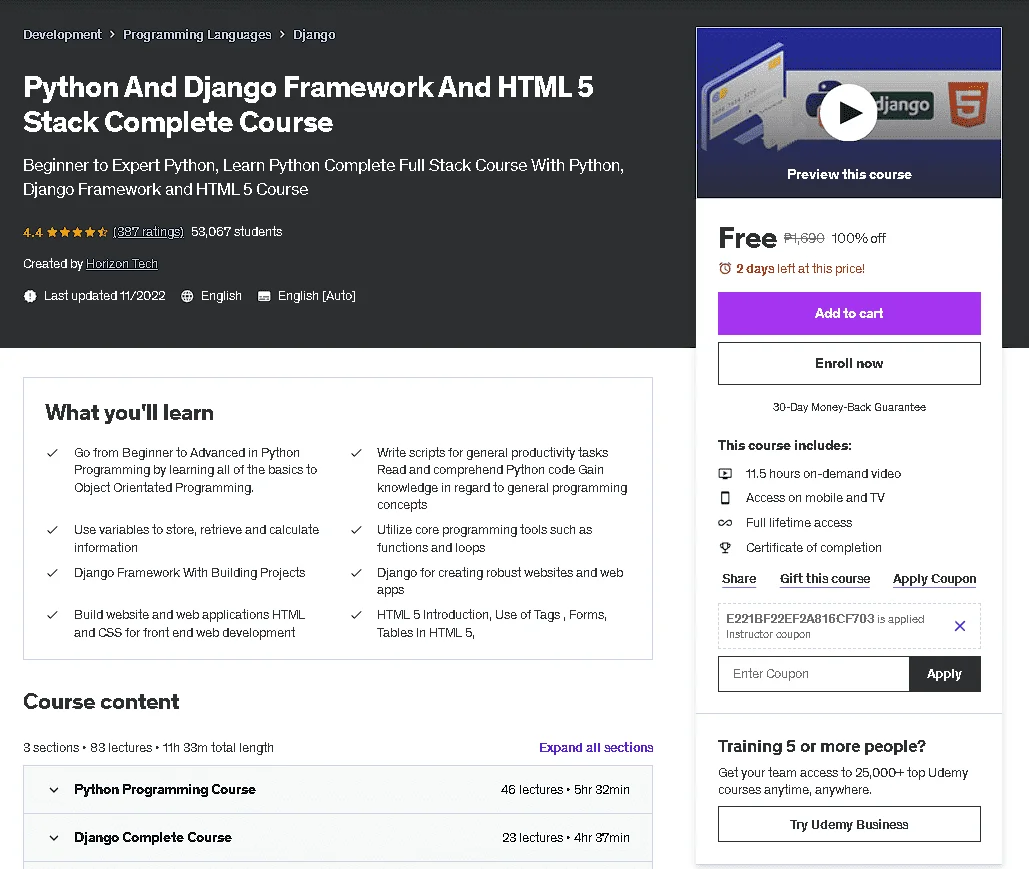
Task: Click checkmark beside Go from Beginner to Advanced
Action: pos(52,453)
